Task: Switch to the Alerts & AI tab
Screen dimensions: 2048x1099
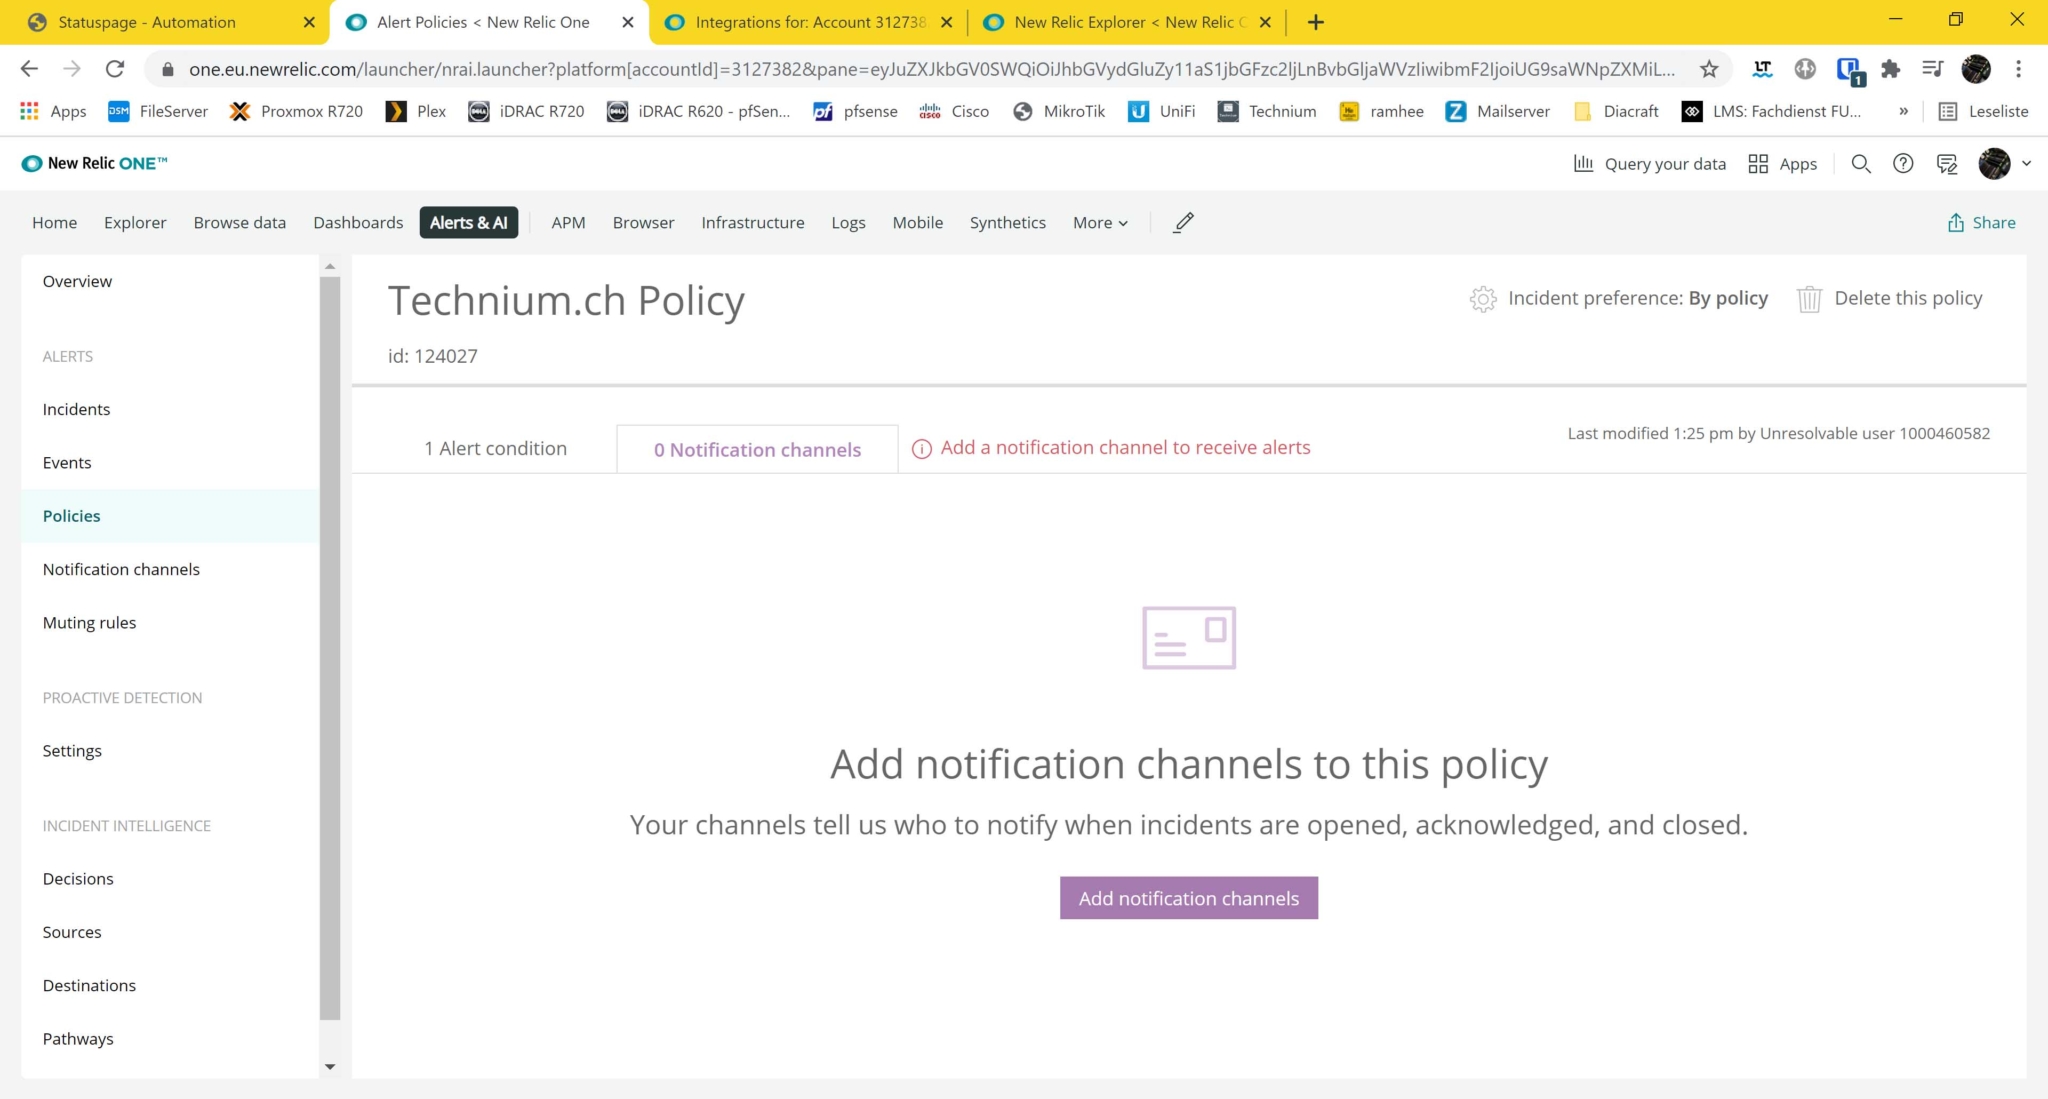Action: [469, 222]
